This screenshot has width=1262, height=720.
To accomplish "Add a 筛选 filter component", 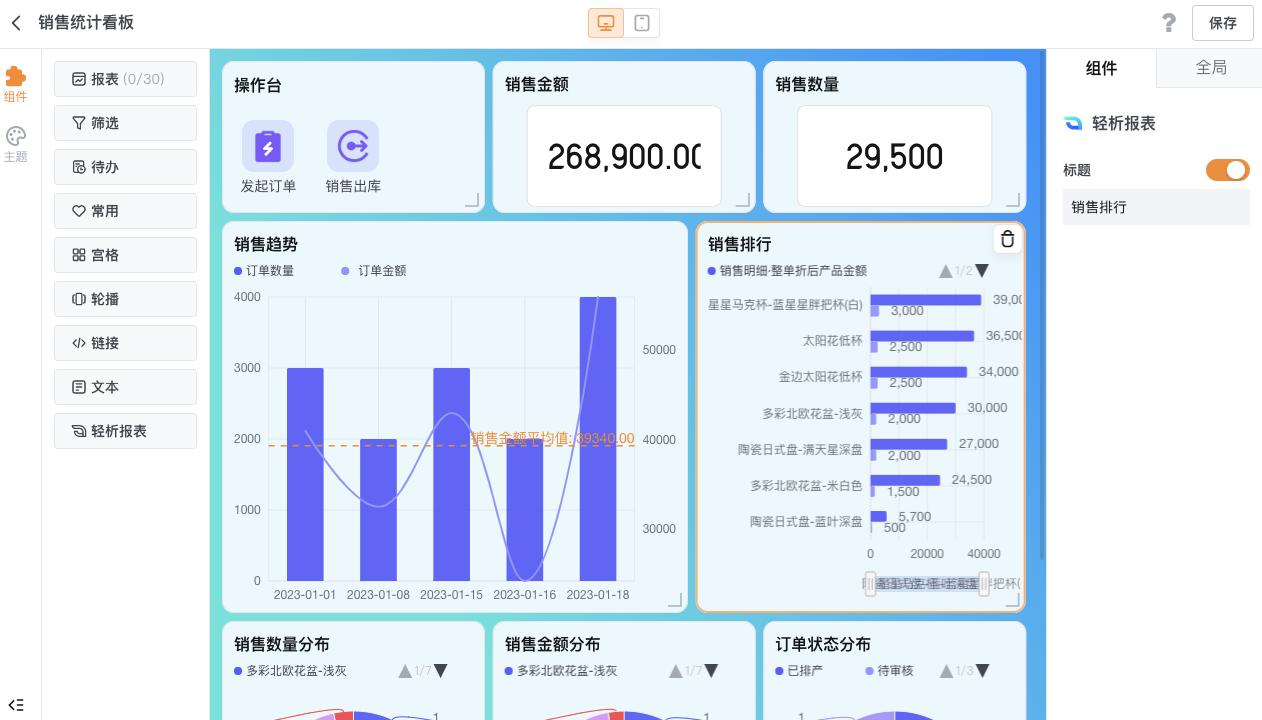I will (x=125, y=123).
